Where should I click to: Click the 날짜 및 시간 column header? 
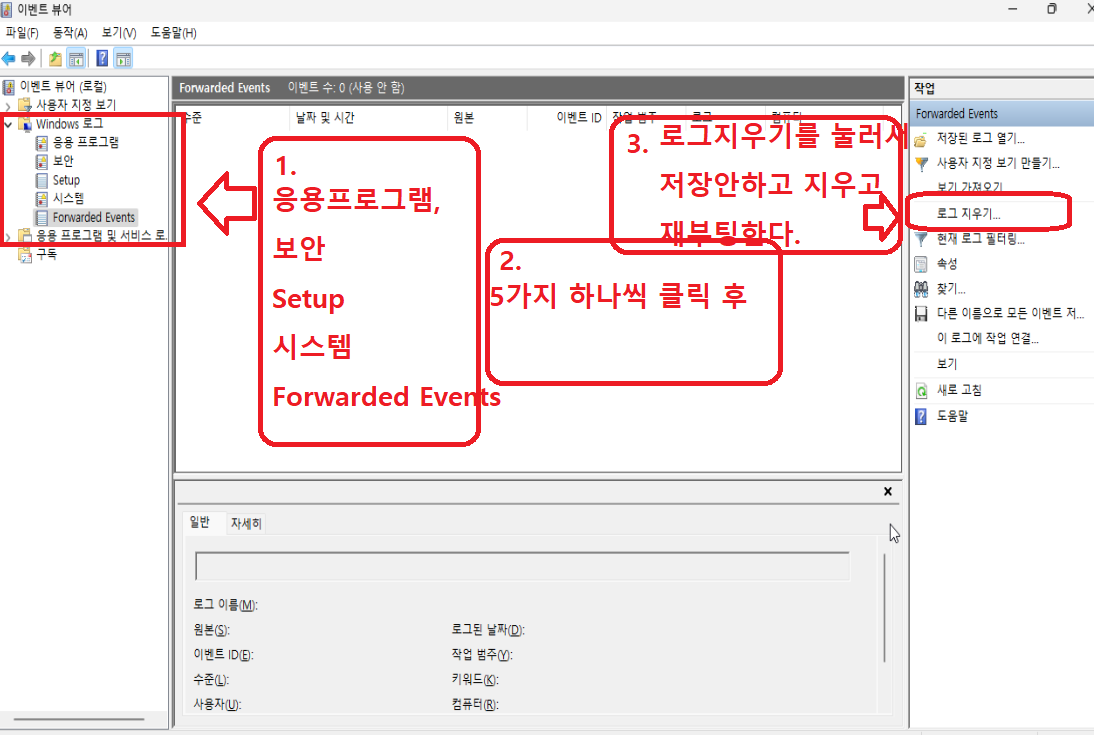(x=324, y=117)
